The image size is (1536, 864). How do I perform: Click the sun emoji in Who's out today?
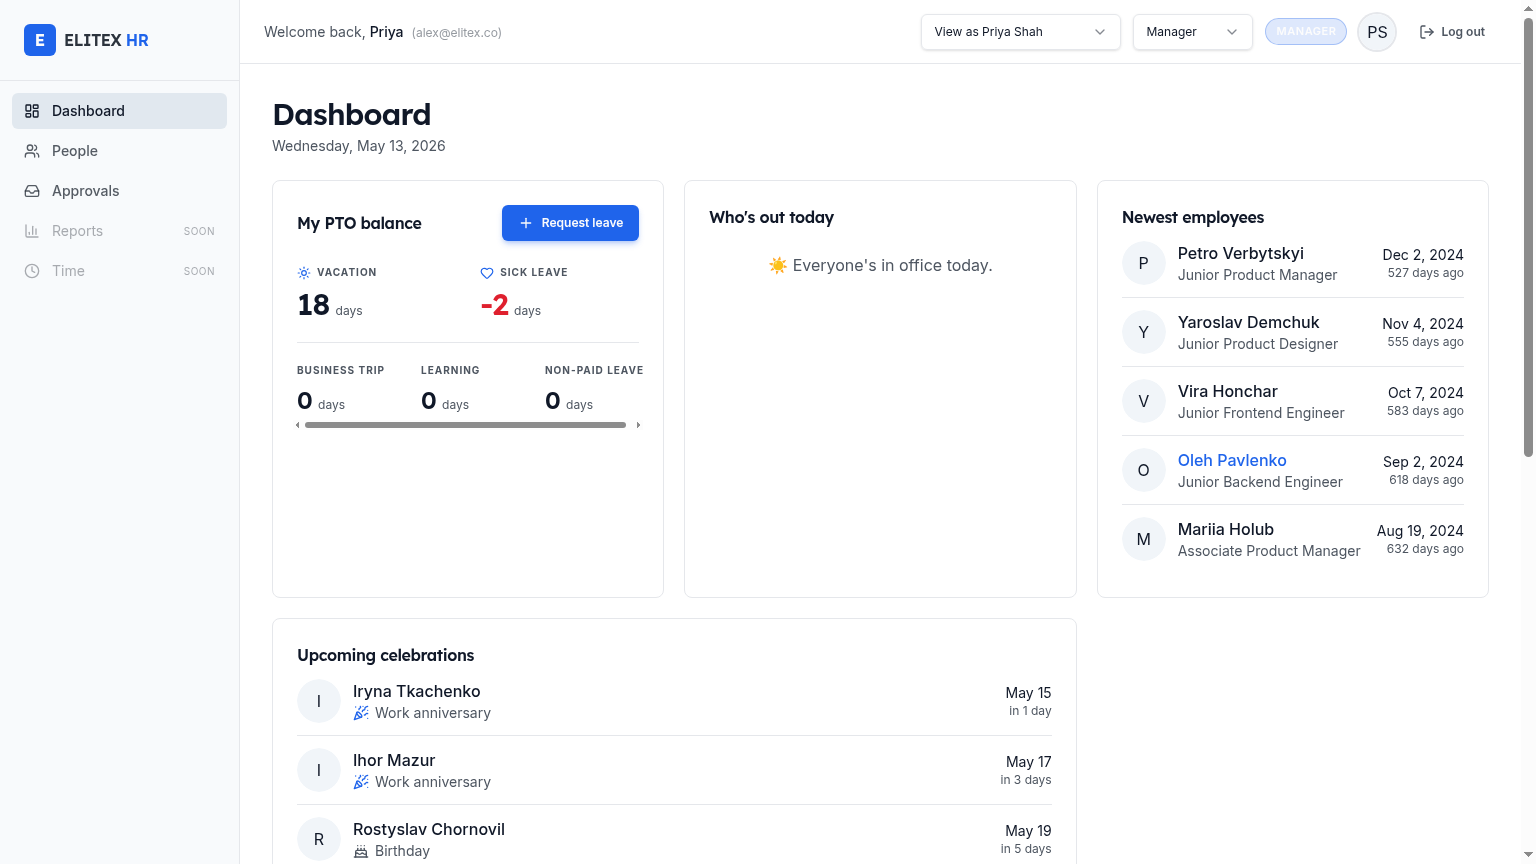[778, 265]
